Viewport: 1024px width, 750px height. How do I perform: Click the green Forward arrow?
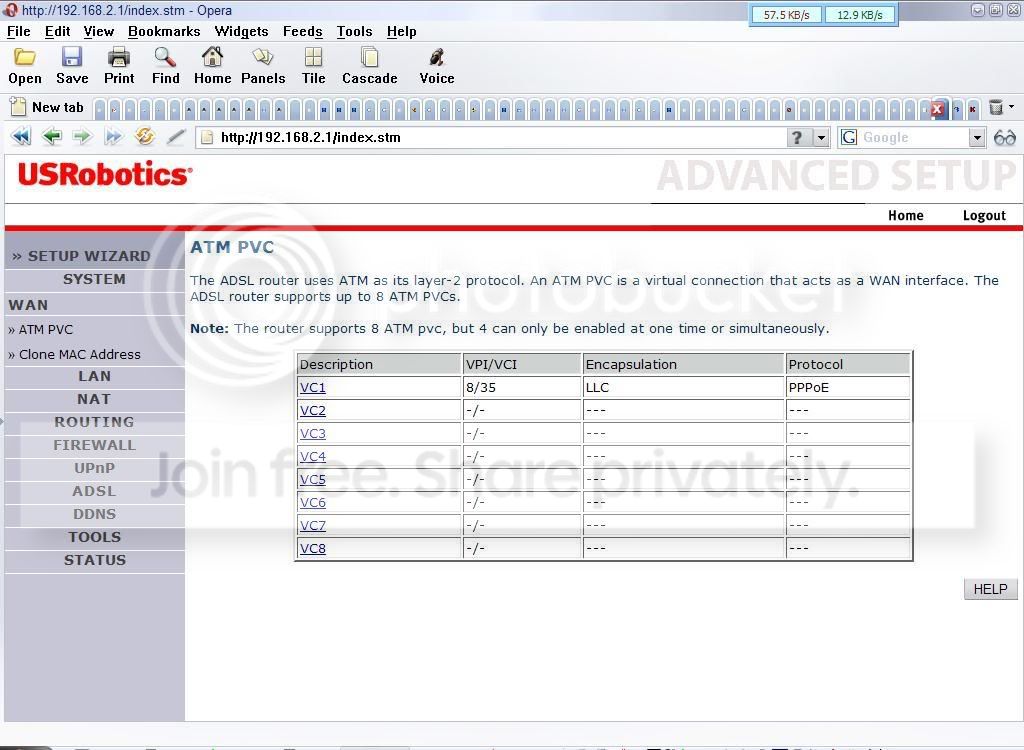(82, 137)
